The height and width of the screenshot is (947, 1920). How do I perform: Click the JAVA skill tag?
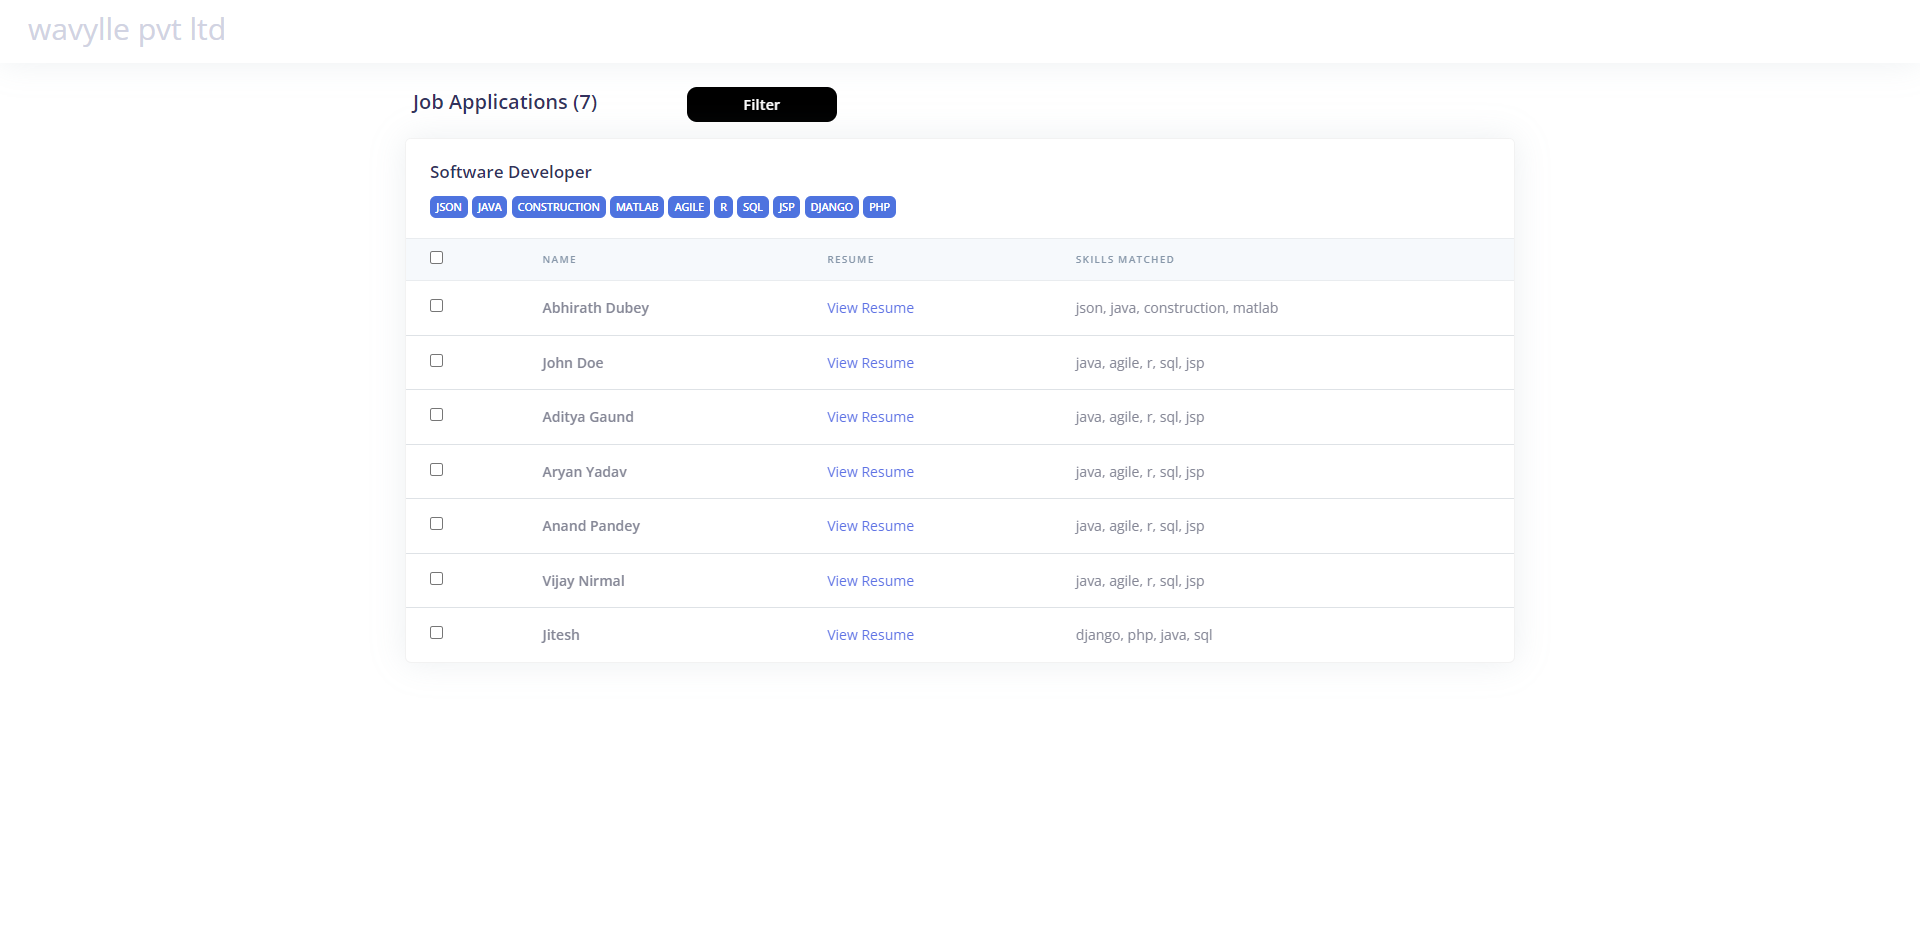point(489,207)
